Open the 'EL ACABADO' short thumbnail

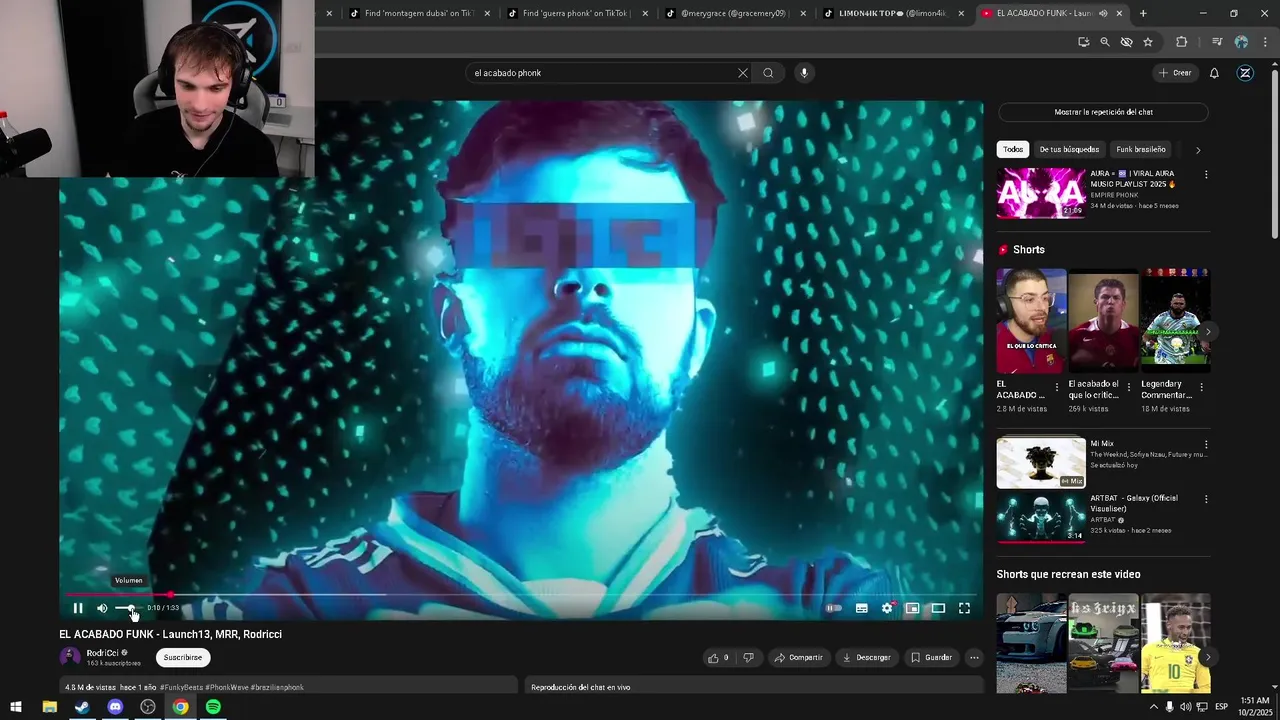click(1031, 320)
